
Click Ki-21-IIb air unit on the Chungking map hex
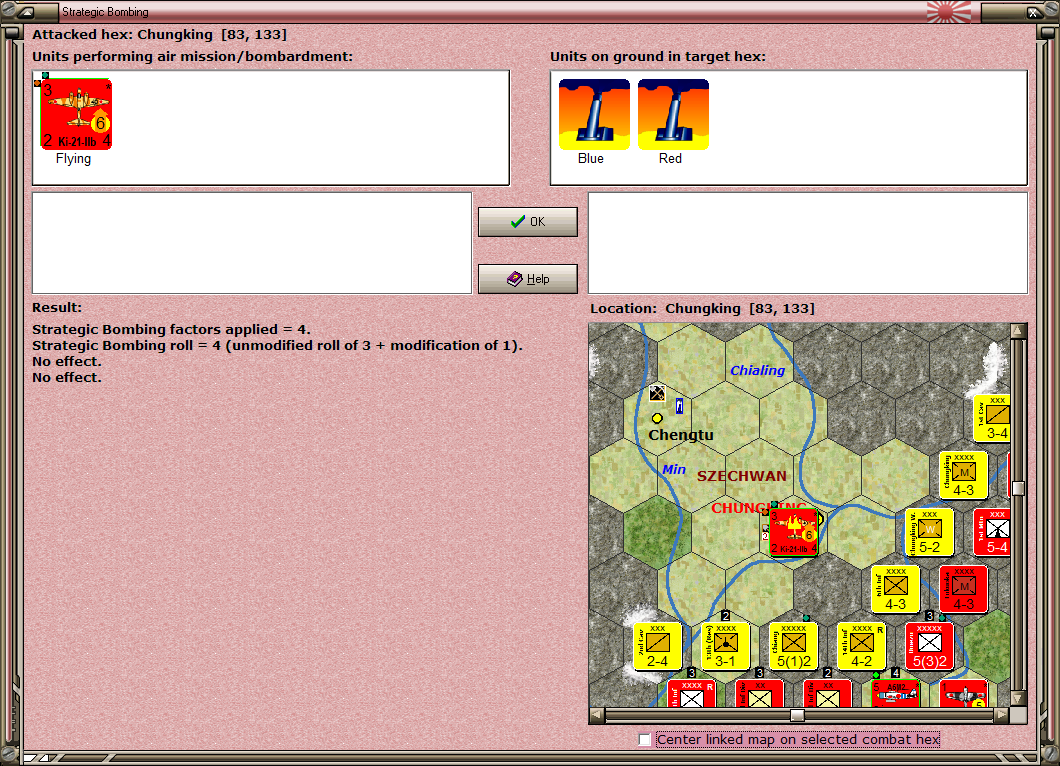pyautogui.click(x=794, y=533)
